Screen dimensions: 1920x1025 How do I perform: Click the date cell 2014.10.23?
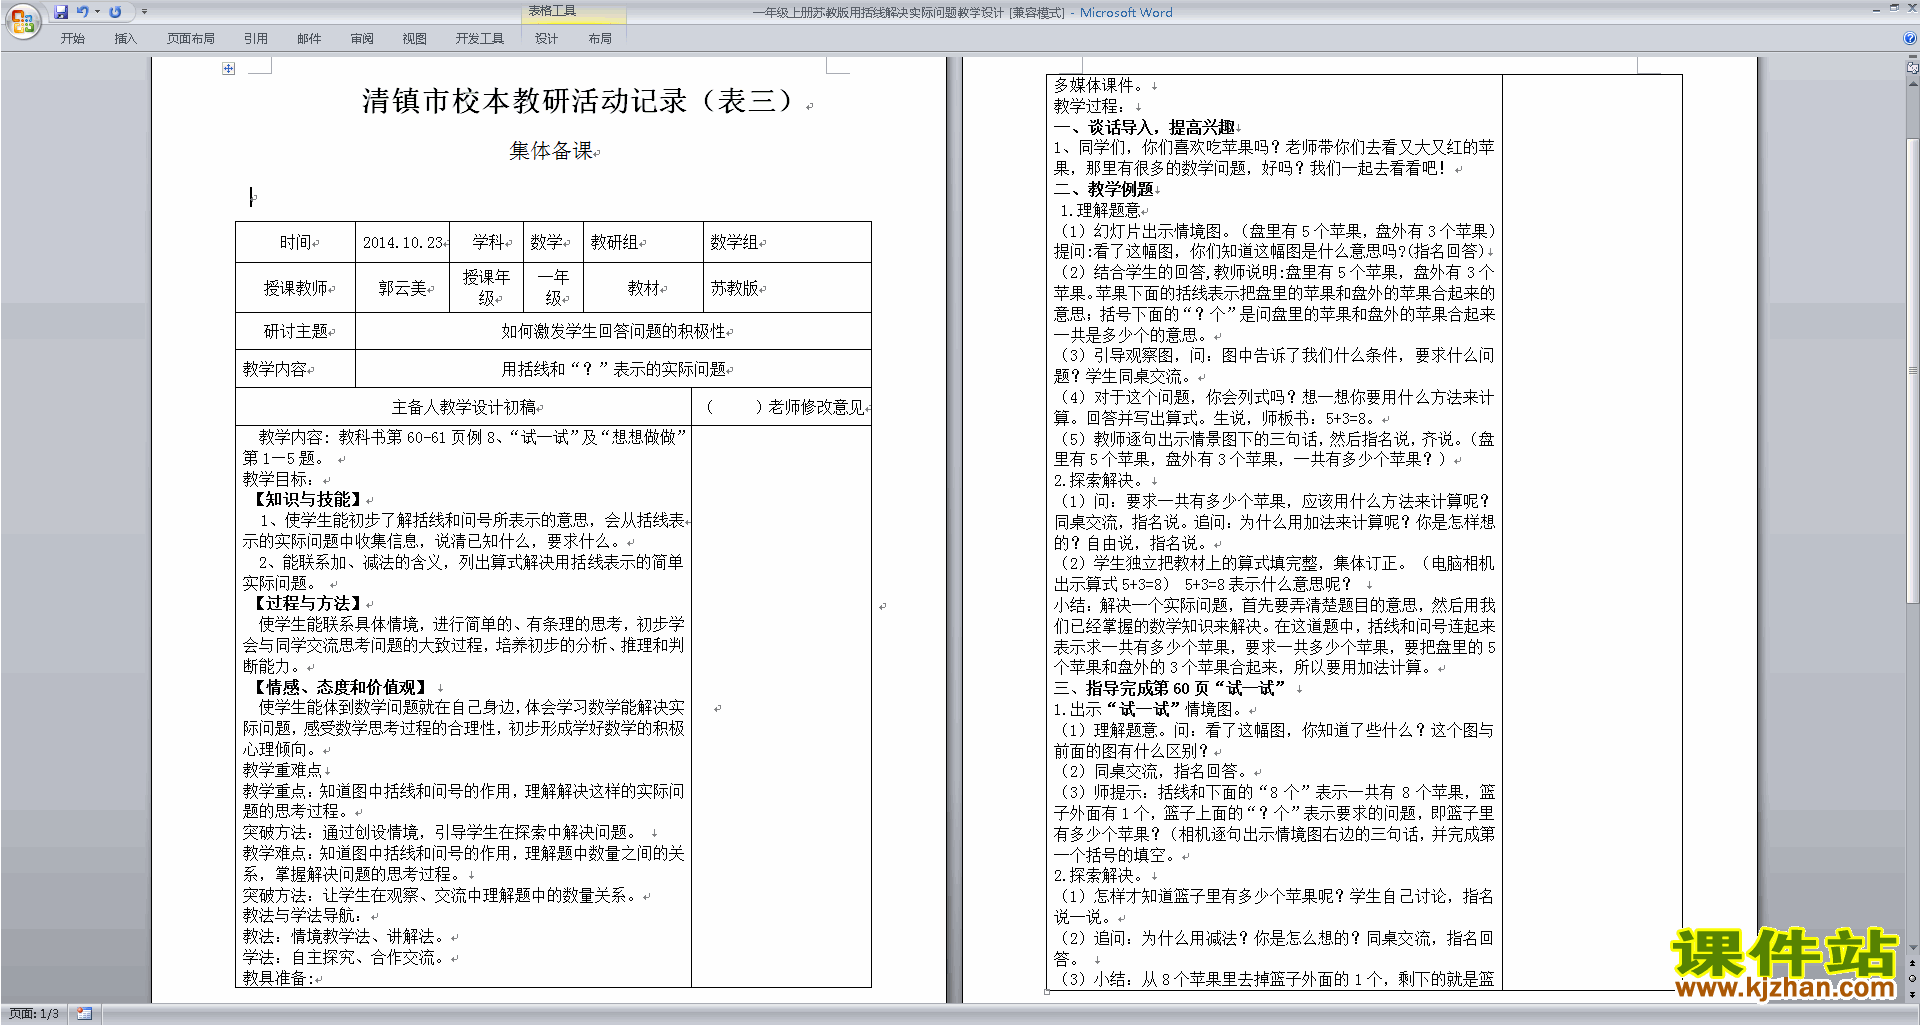tap(403, 243)
